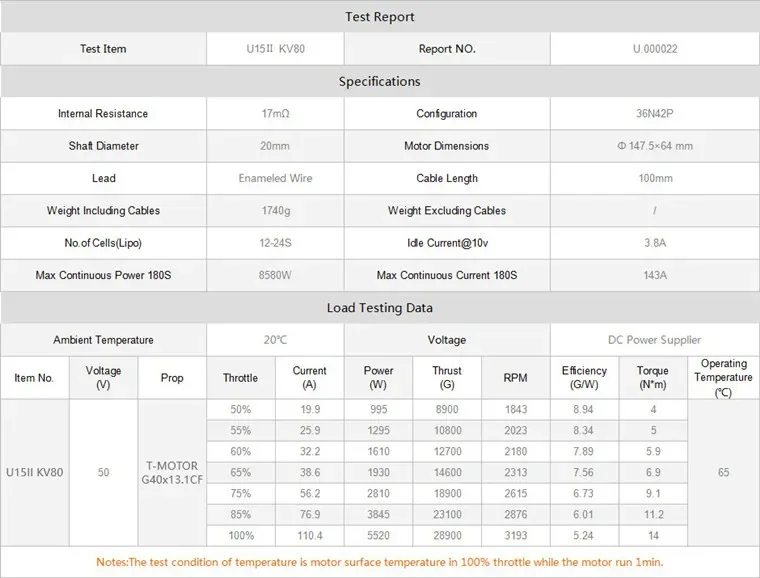Screen dimensions: 760x578
Task: Click the 'Power (W)' column header
Action: click(x=378, y=377)
